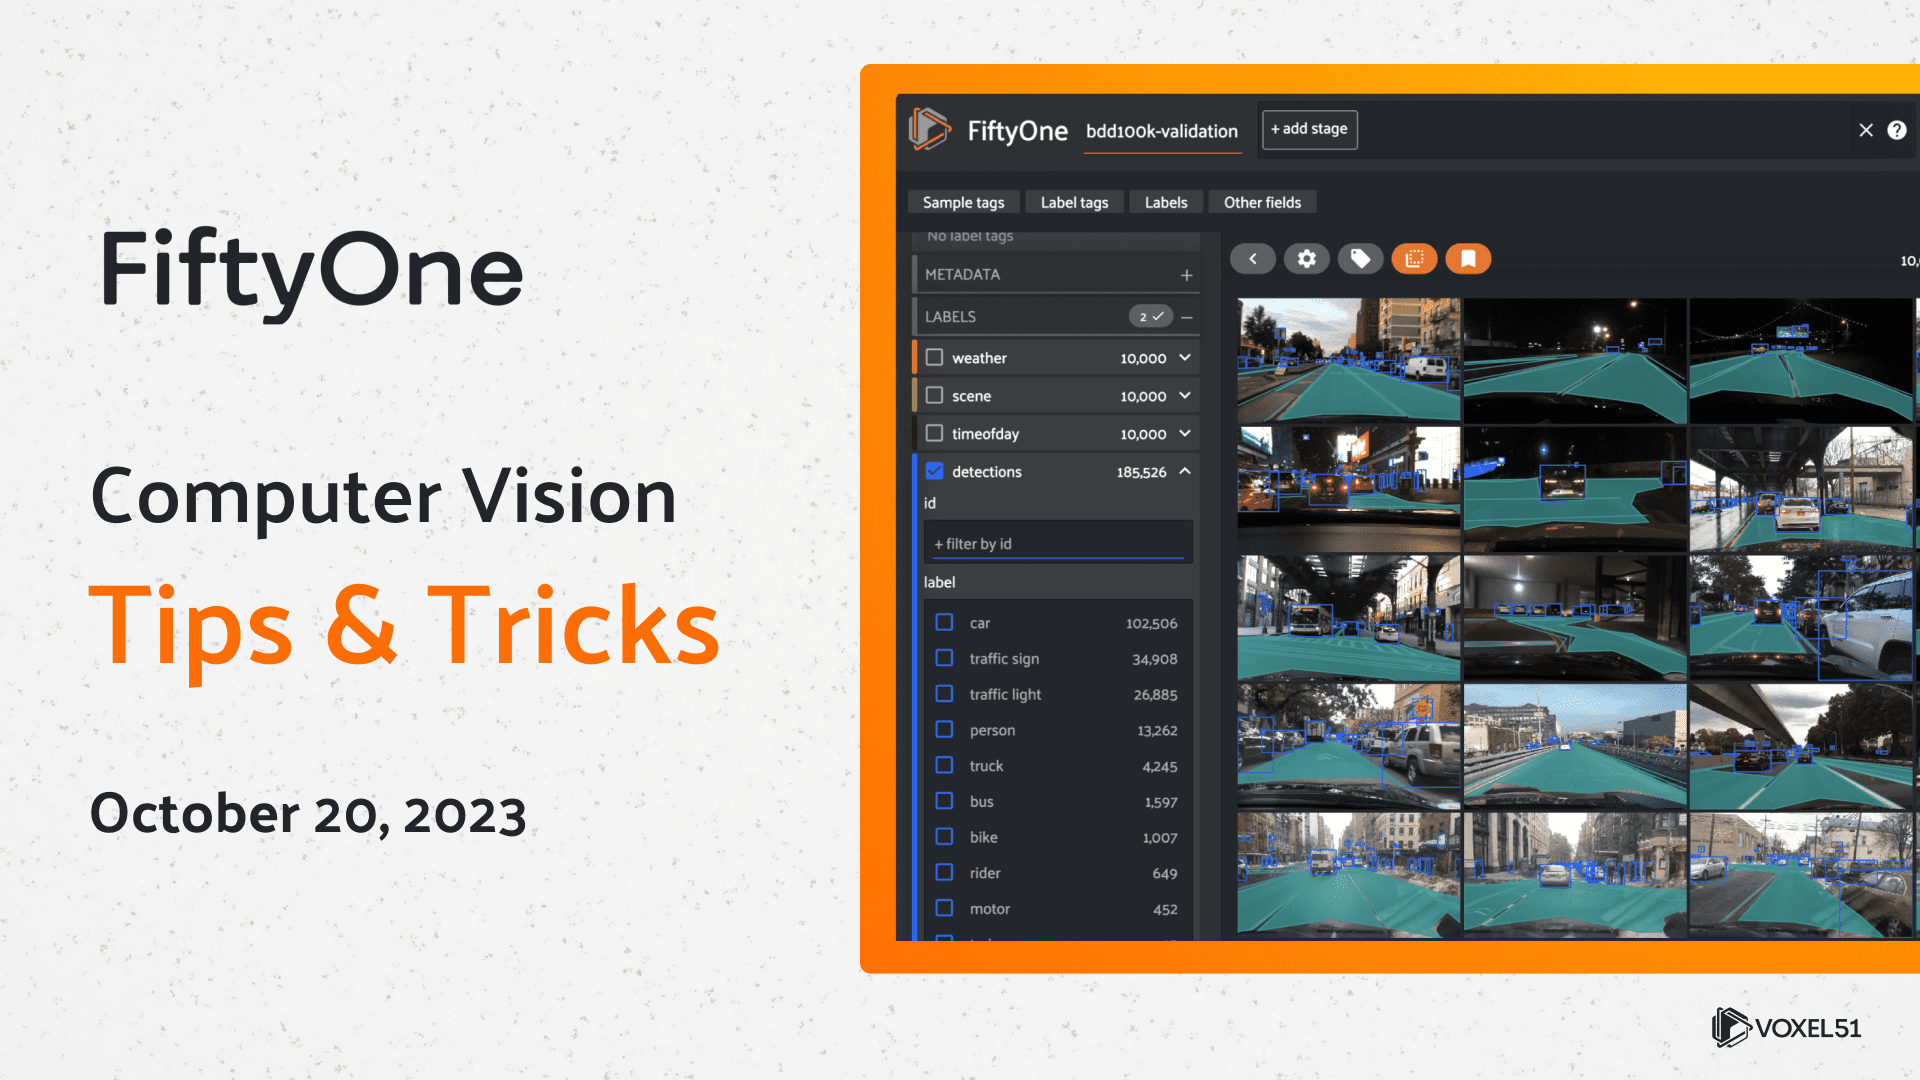Uncheck the detections checkbox
The height and width of the screenshot is (1080, 1920).
934,471
